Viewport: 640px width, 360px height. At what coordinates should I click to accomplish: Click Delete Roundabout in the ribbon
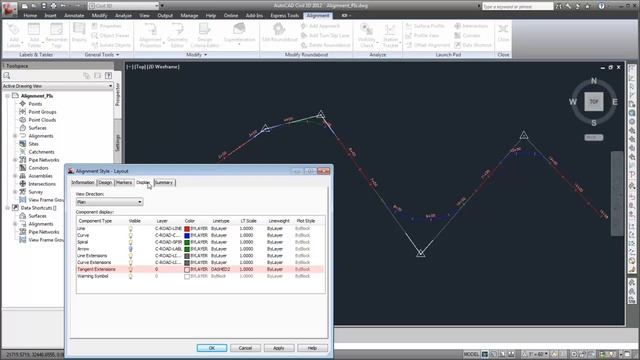(325, 45)
